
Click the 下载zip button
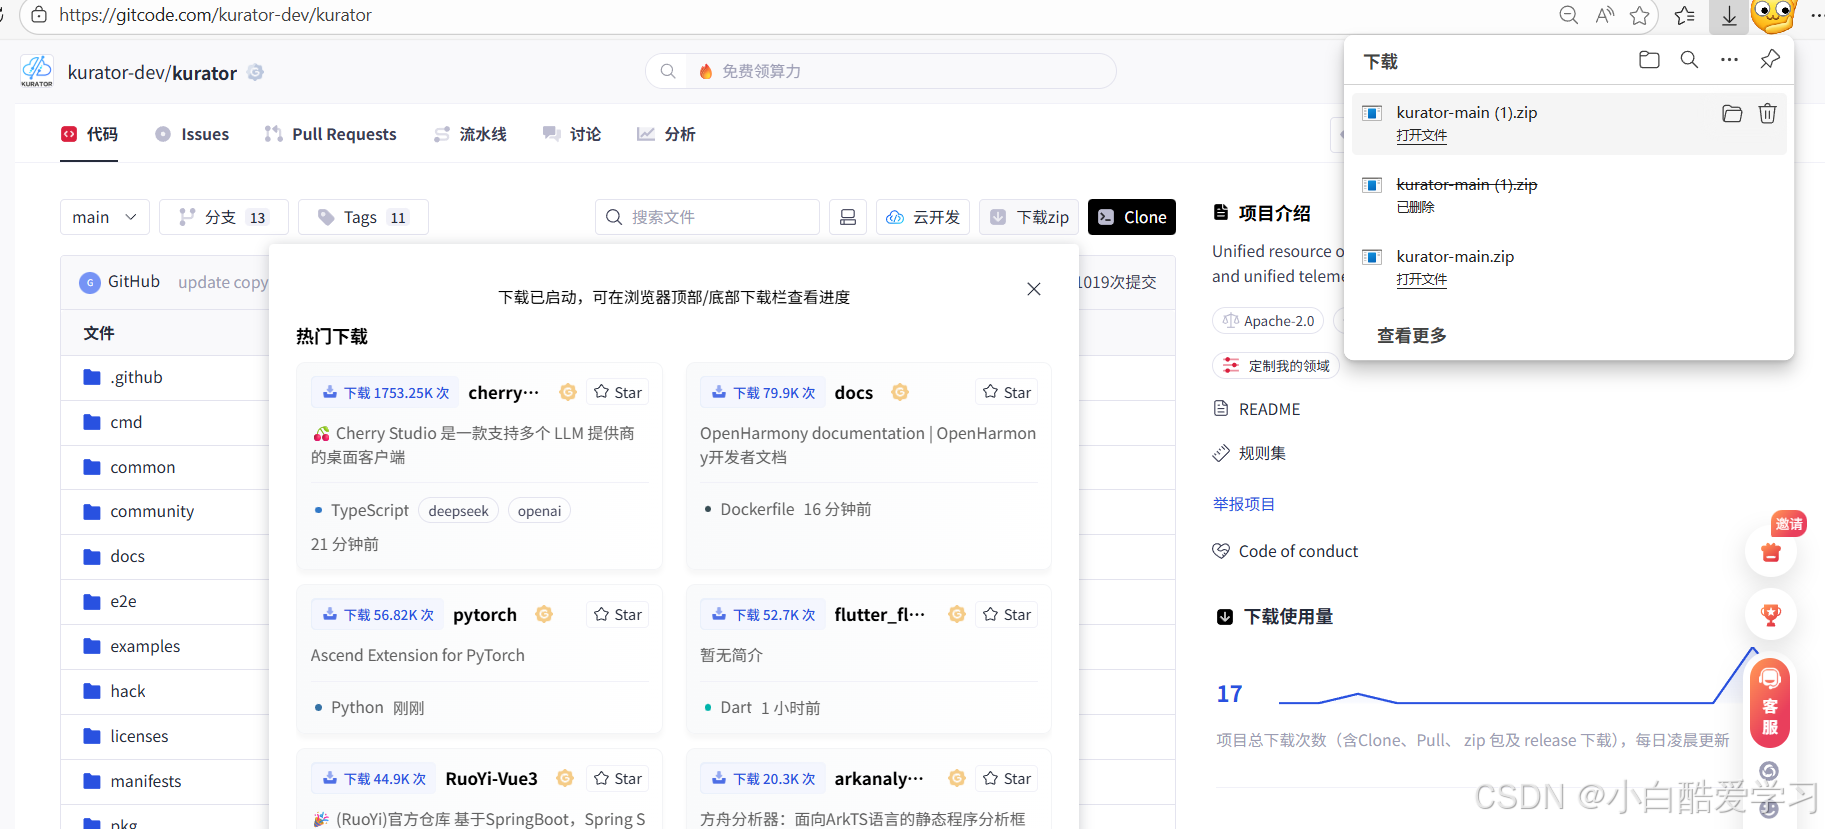point(1029,217)
